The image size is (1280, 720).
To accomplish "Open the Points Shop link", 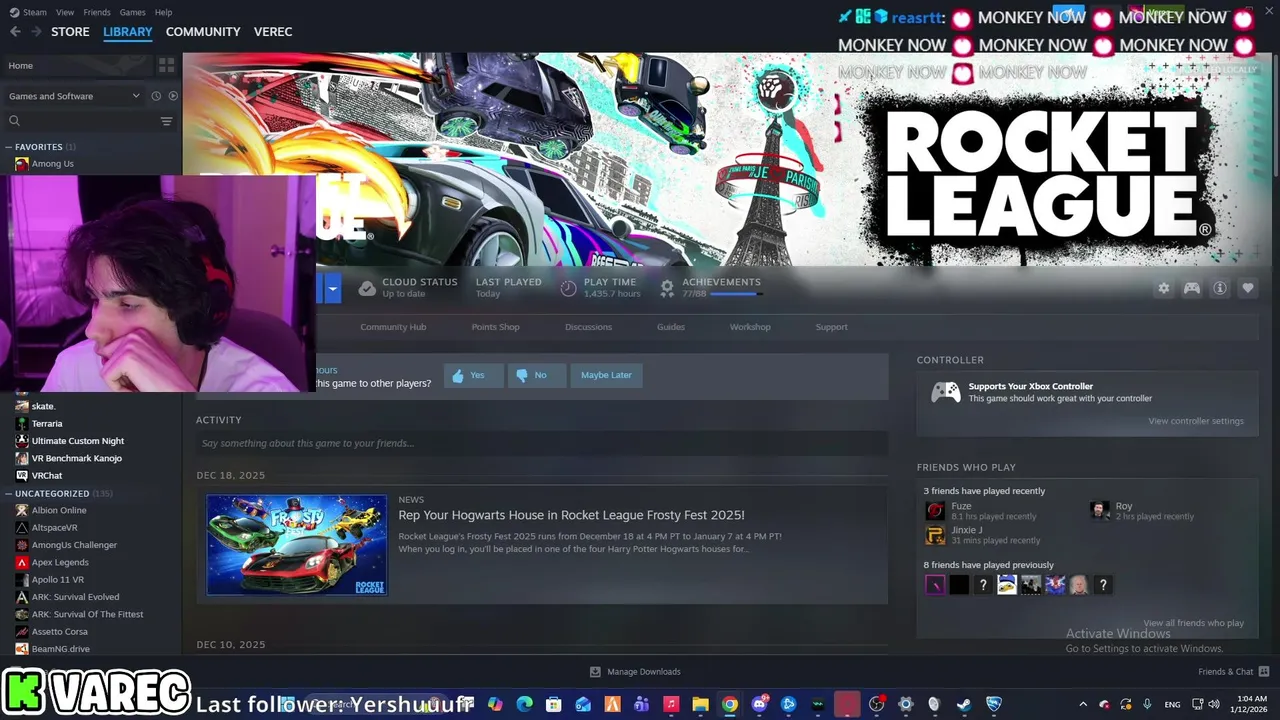I will pos(495,327).
